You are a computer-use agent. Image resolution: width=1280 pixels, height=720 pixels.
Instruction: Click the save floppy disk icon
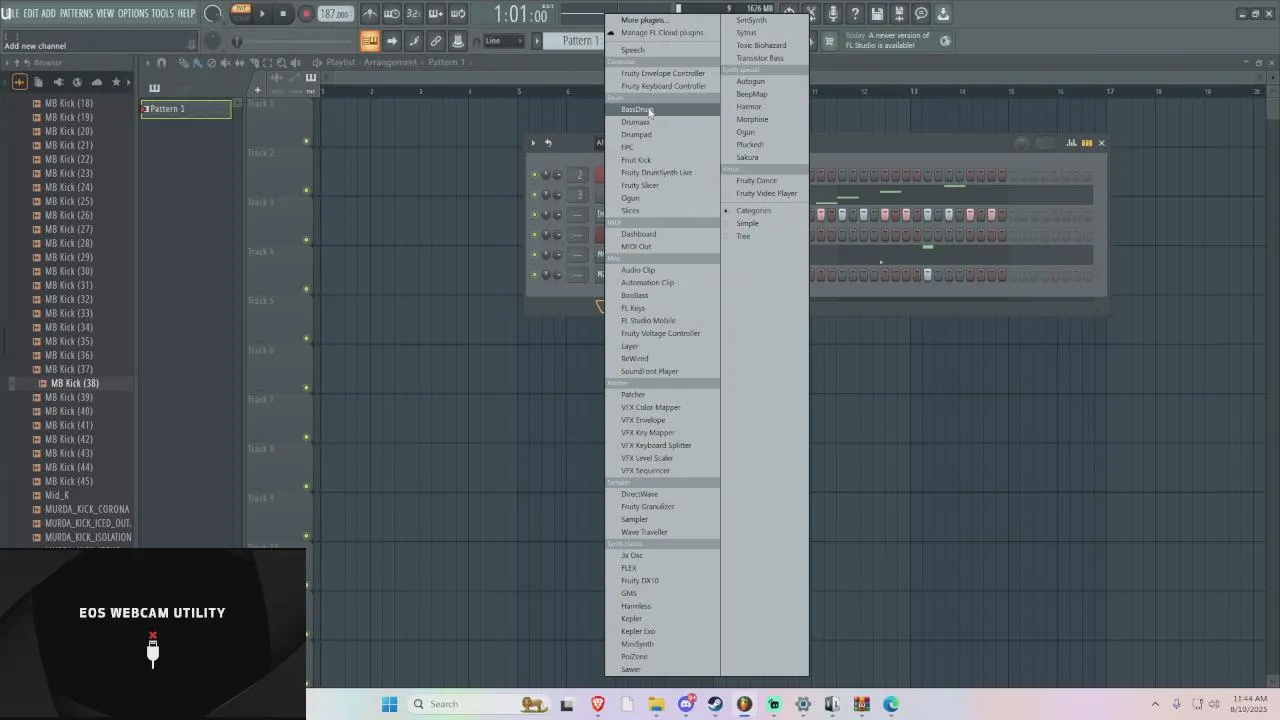click(x=877, y=14)
